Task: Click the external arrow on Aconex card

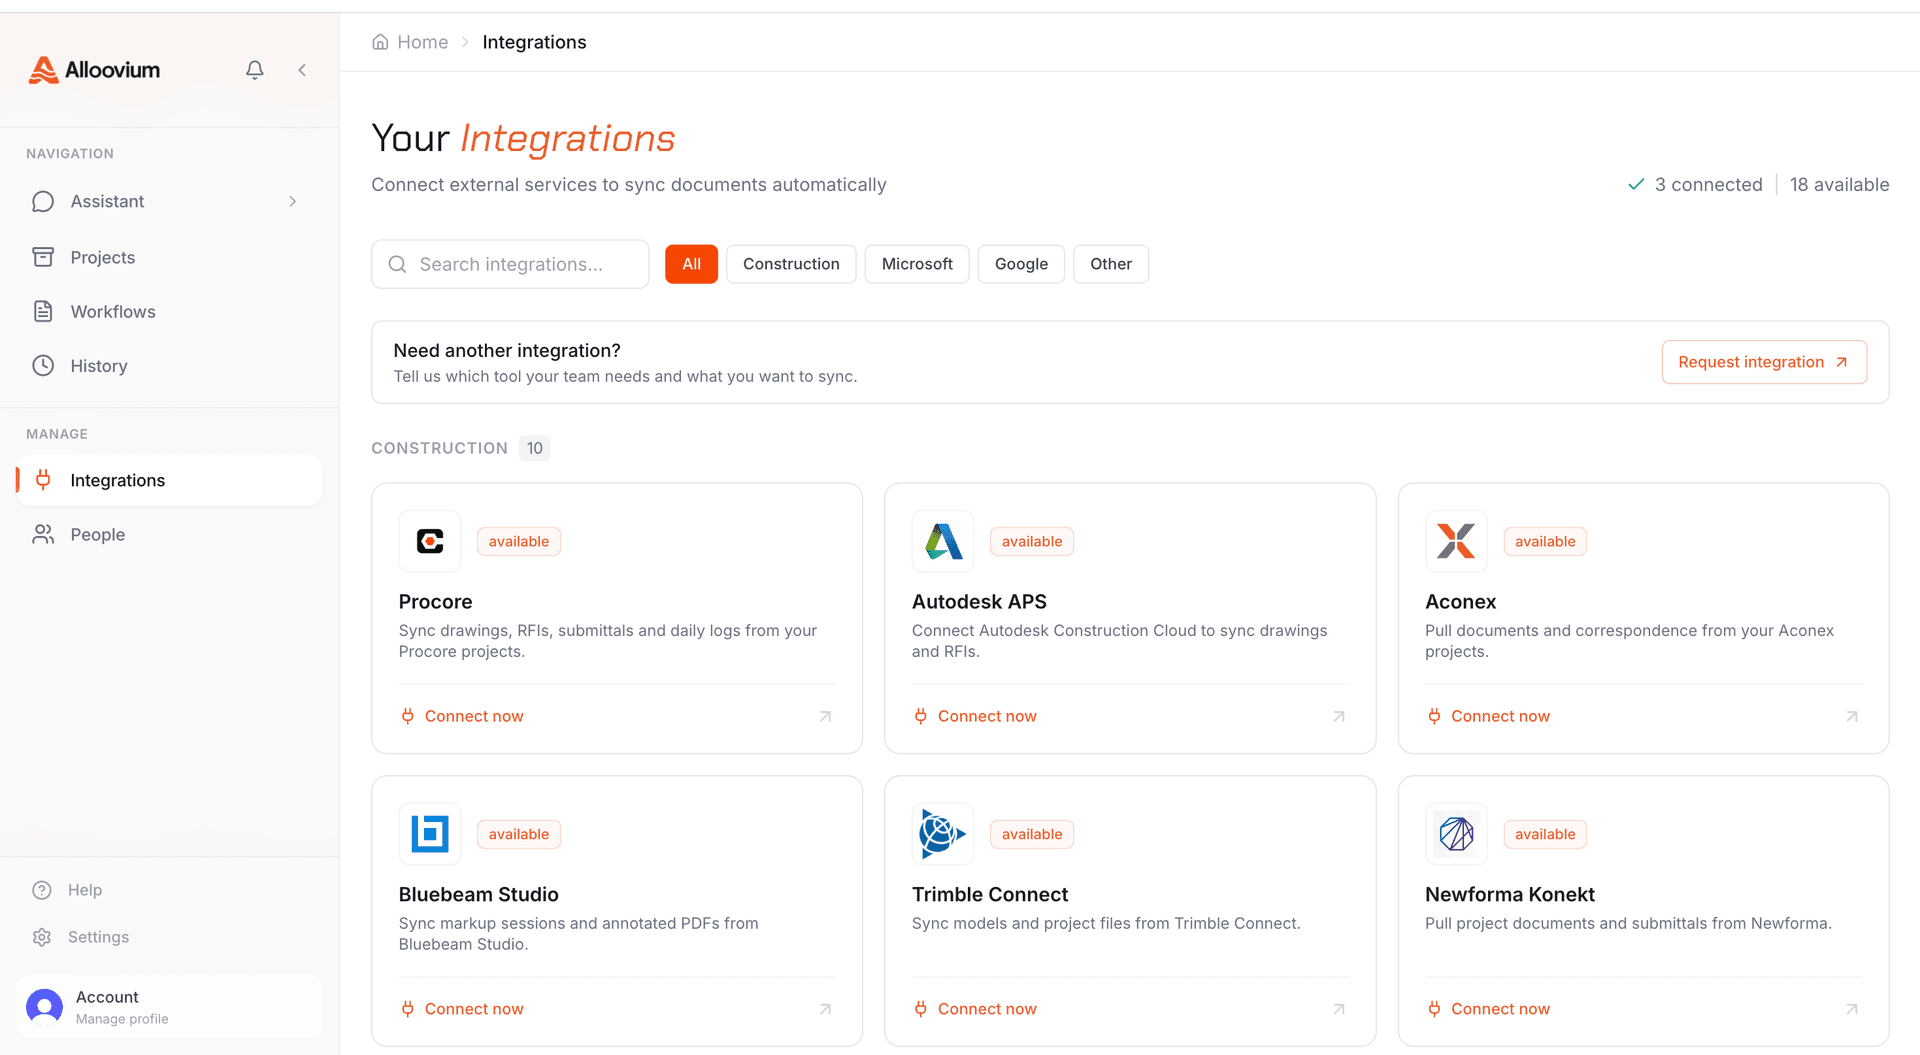Action: pyautogui.click(x=1852, y=716)
